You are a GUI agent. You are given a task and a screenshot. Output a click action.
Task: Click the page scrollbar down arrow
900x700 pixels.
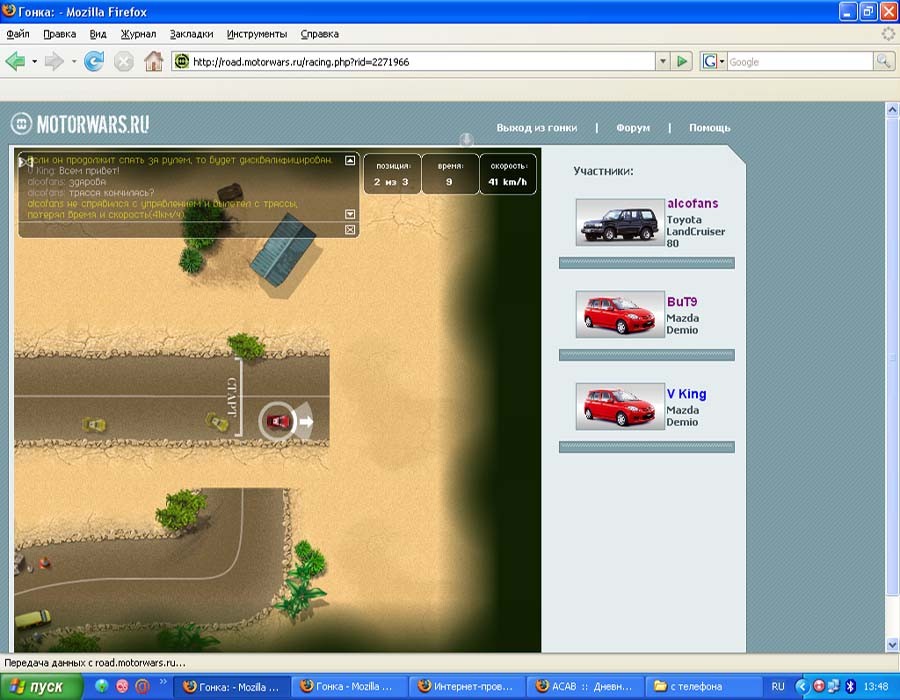(x=892, y=645)
